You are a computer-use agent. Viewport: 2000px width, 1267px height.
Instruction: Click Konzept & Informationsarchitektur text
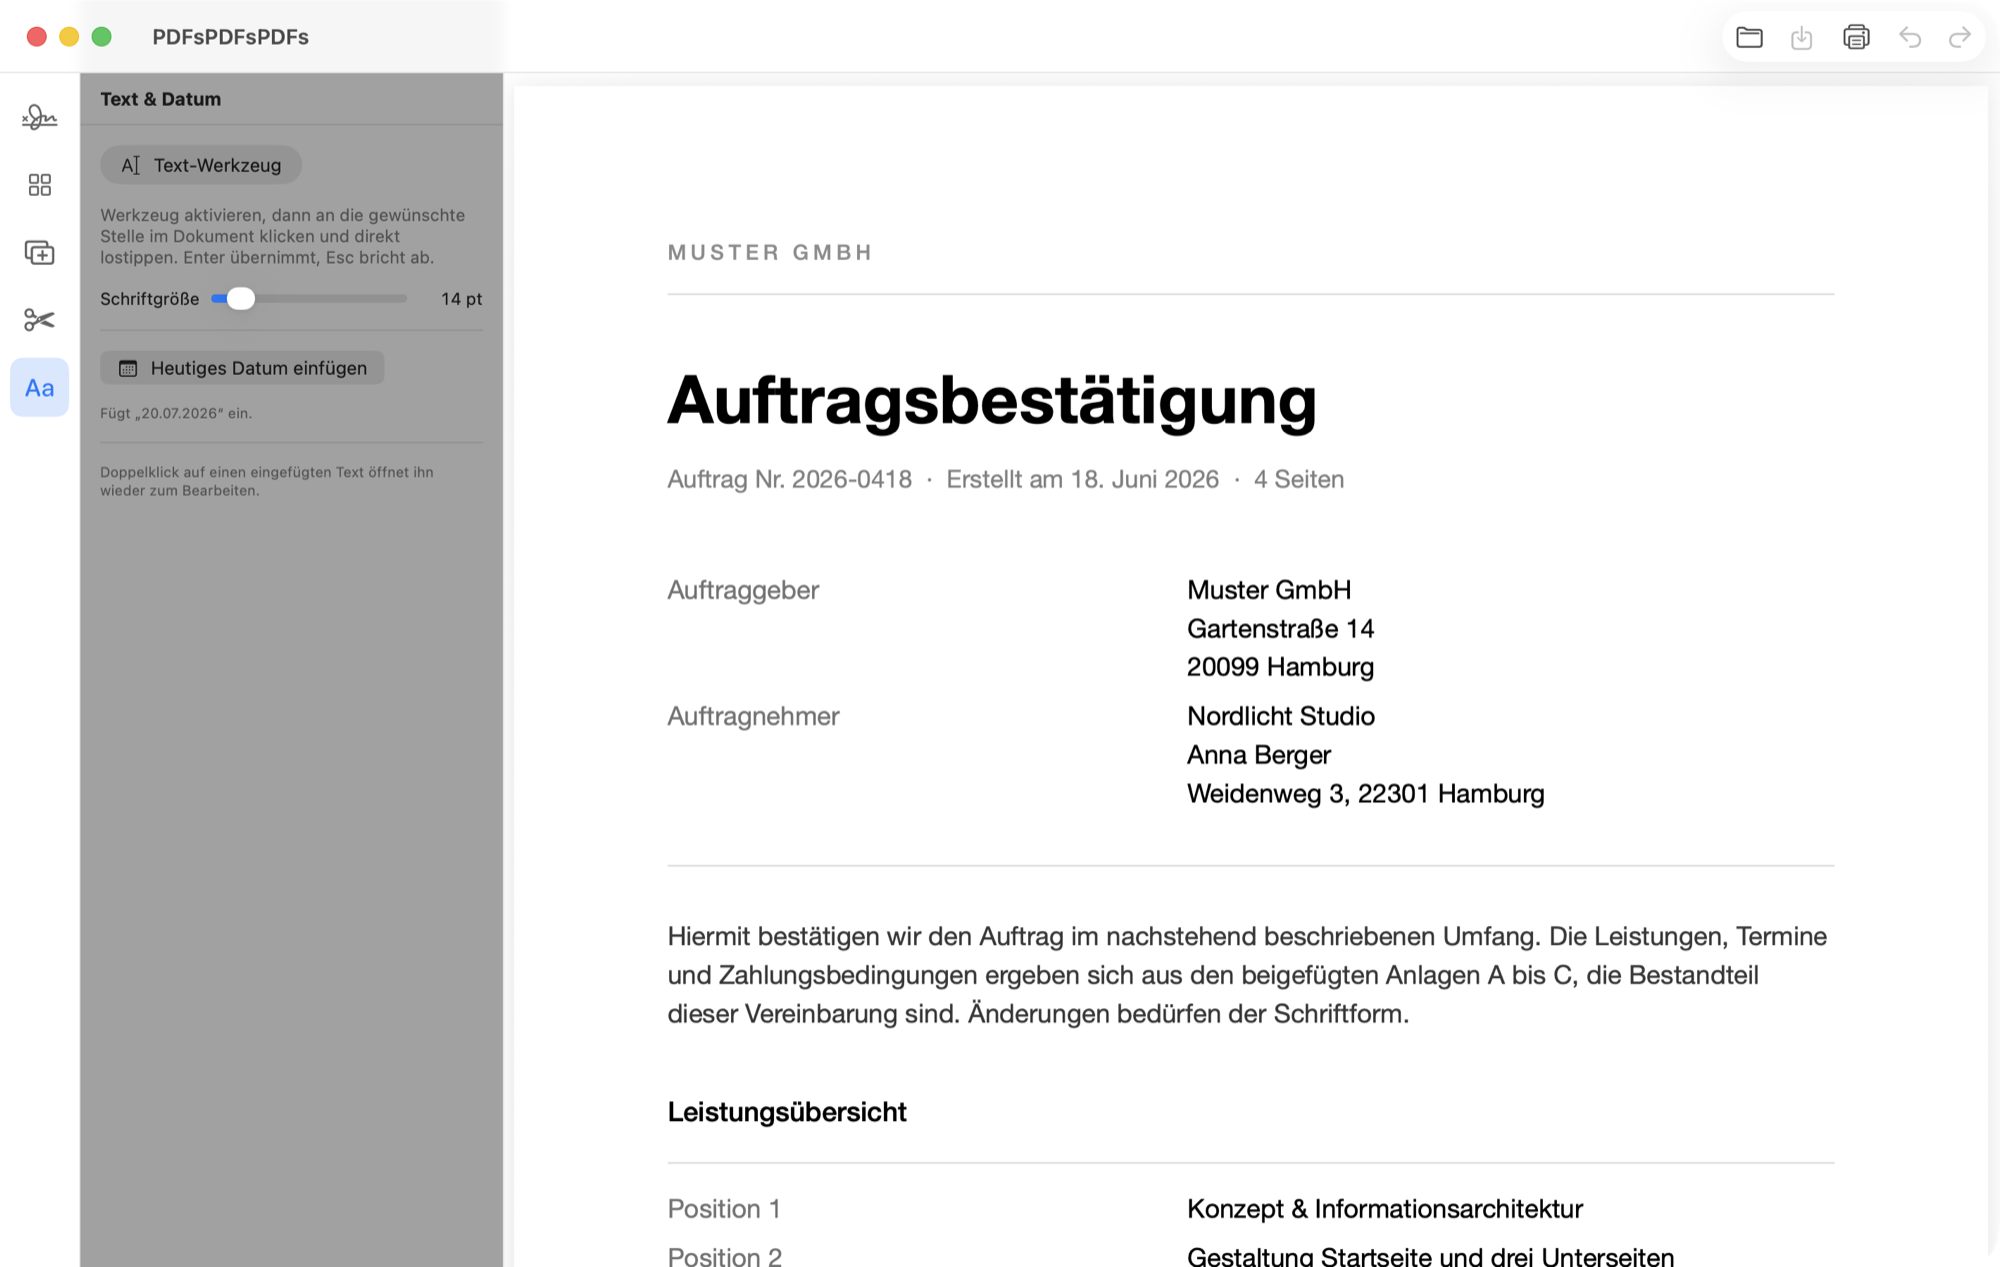coord(1385,1209)
